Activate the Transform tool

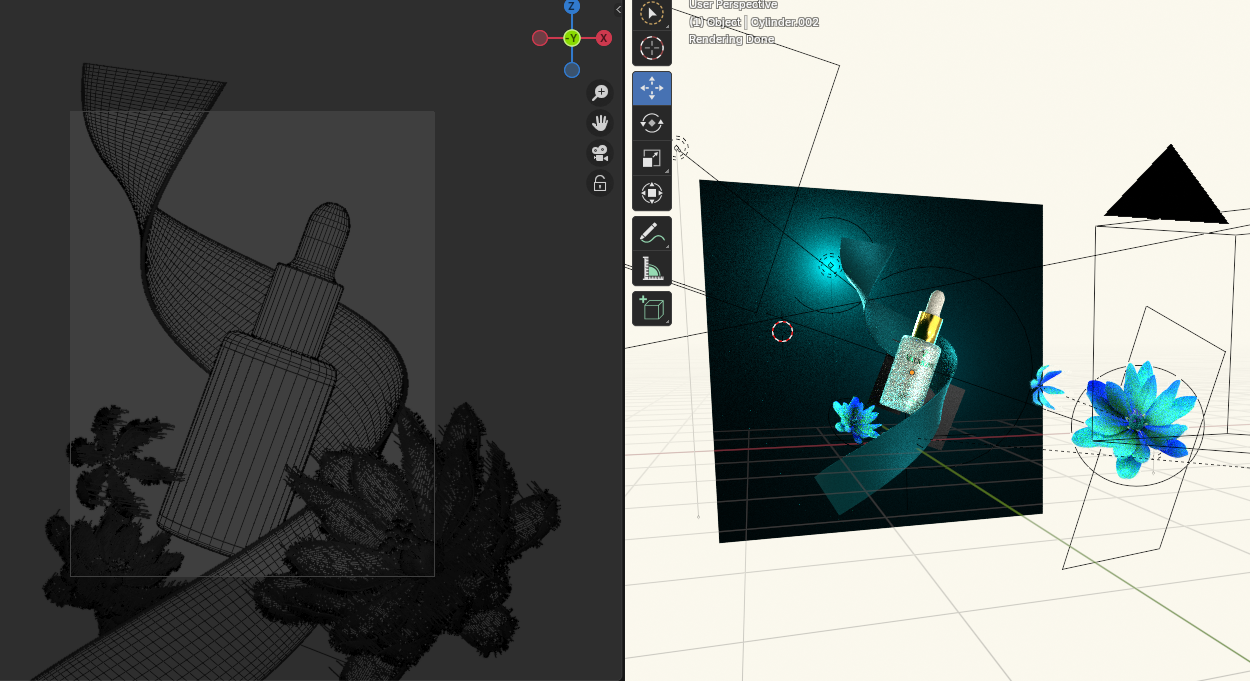point(651,192)
